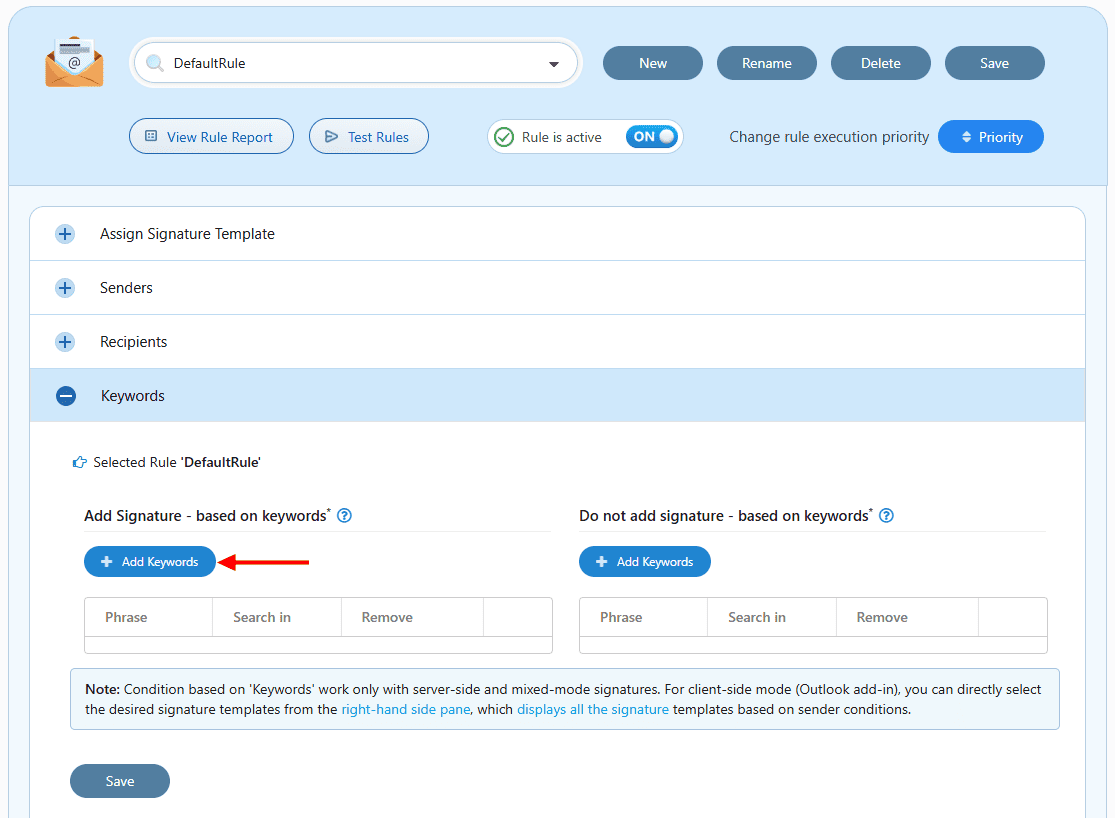Click the email envelope app logo
The image size is (1115, 818).
pos(74,62)
